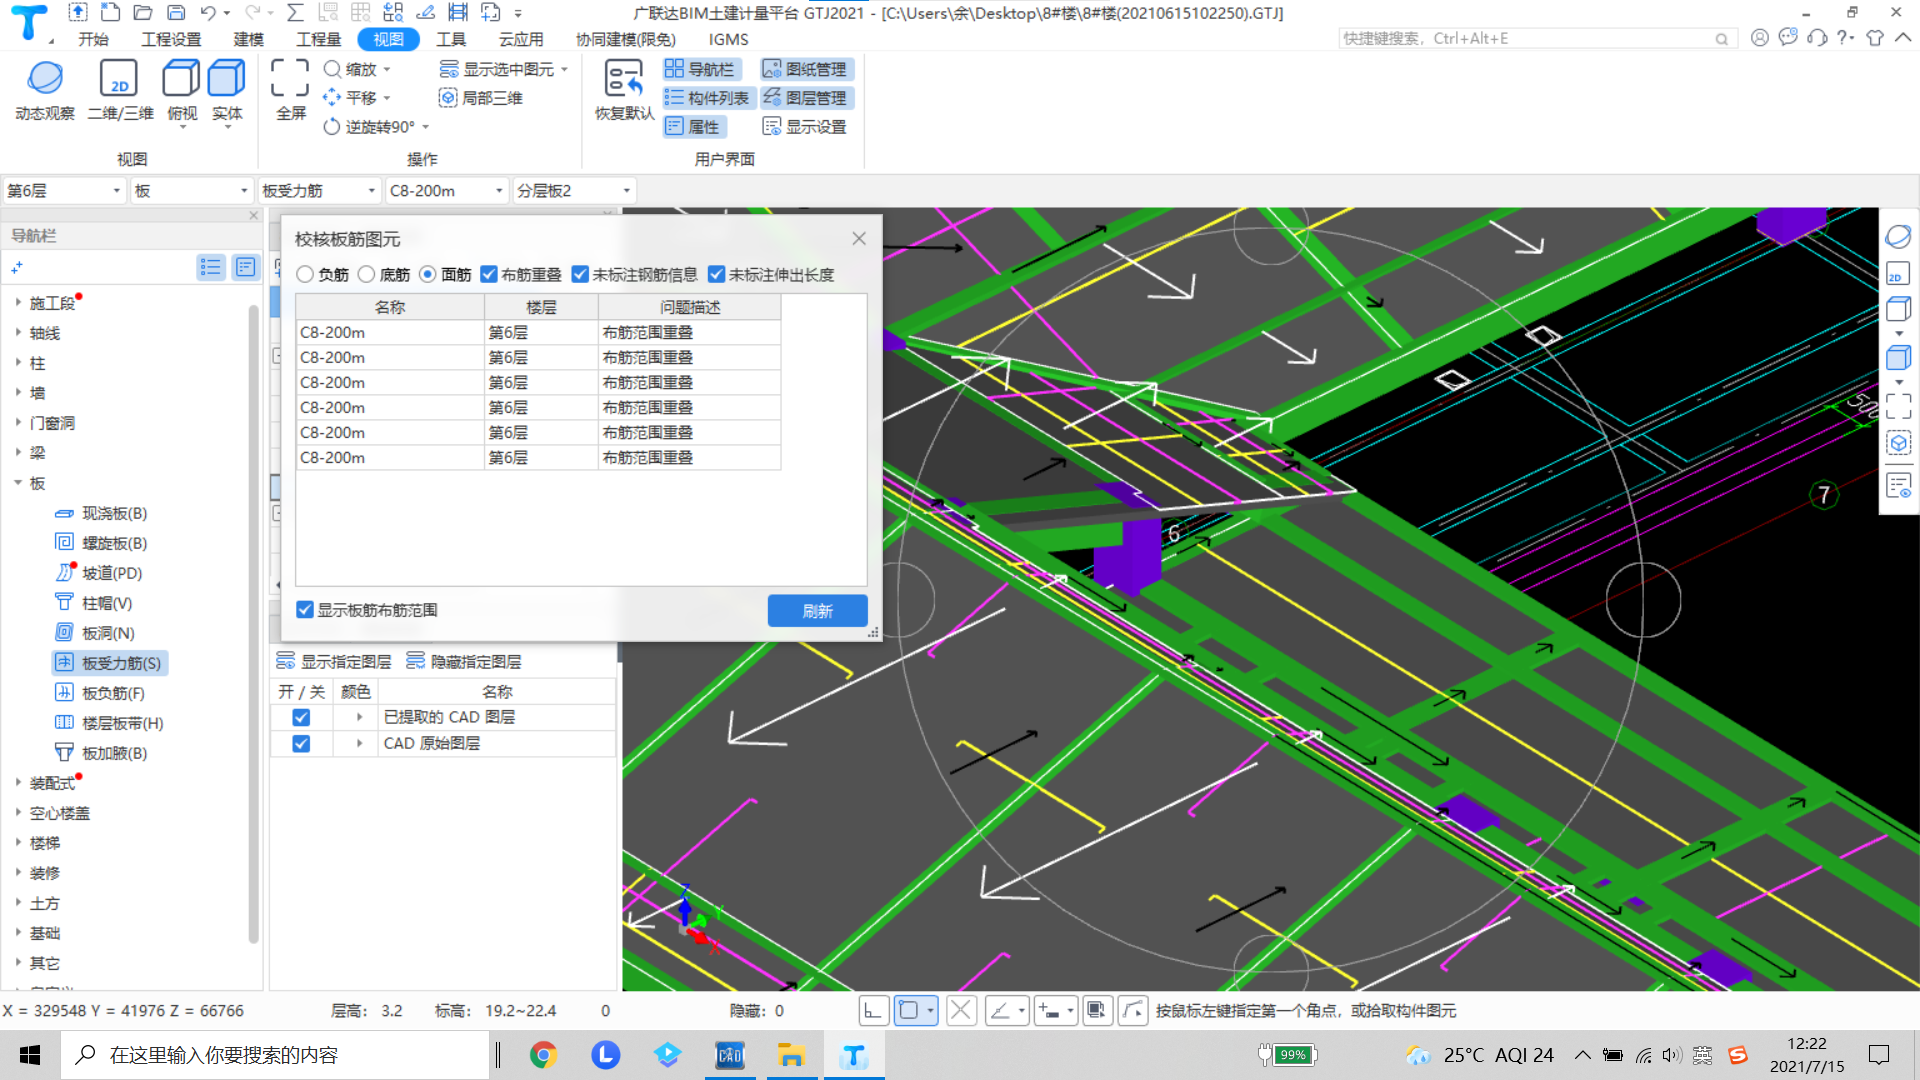Viewport: 1920px width, 1080px height.
Task: Open the 开始 ribbon tab
Action: click(93, 39)
